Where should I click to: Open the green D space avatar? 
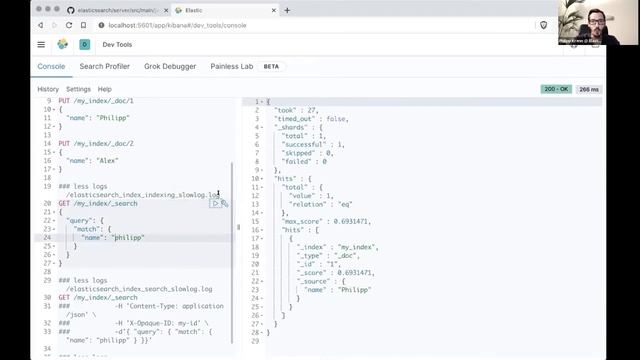[x=84, y=44]
